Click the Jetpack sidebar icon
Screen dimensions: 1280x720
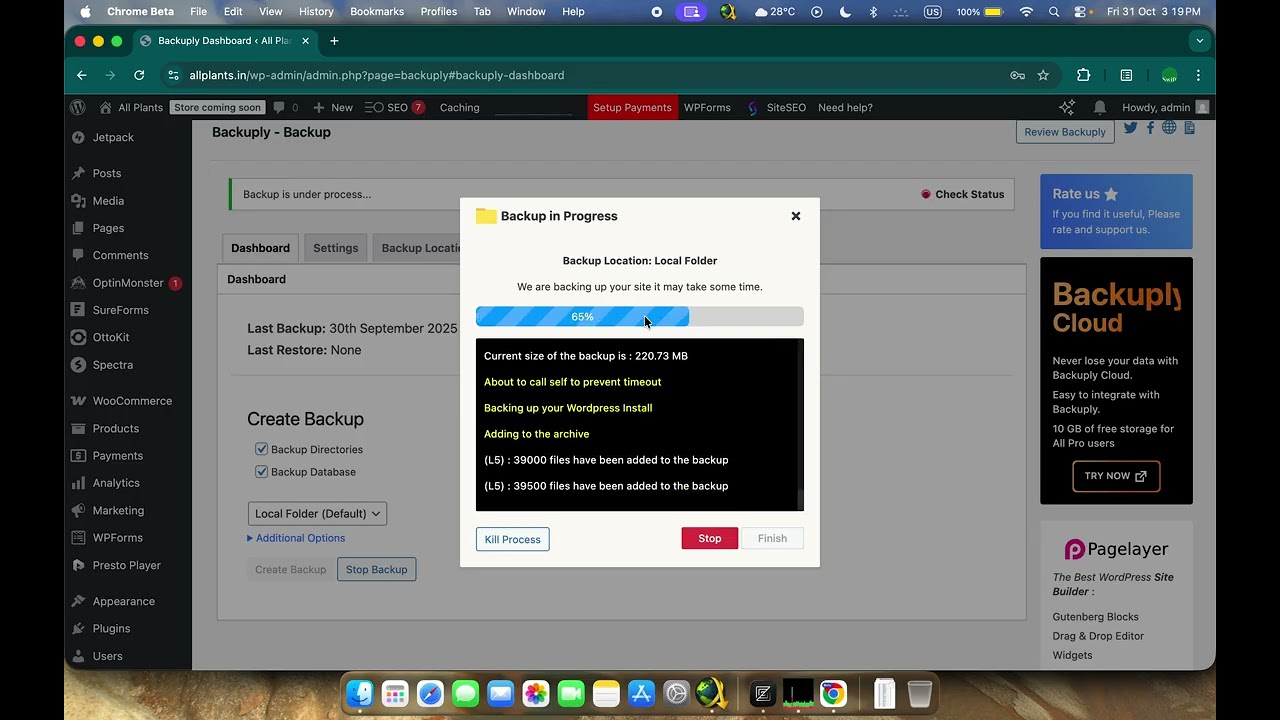pyautogui.click(x=78, y=137)
